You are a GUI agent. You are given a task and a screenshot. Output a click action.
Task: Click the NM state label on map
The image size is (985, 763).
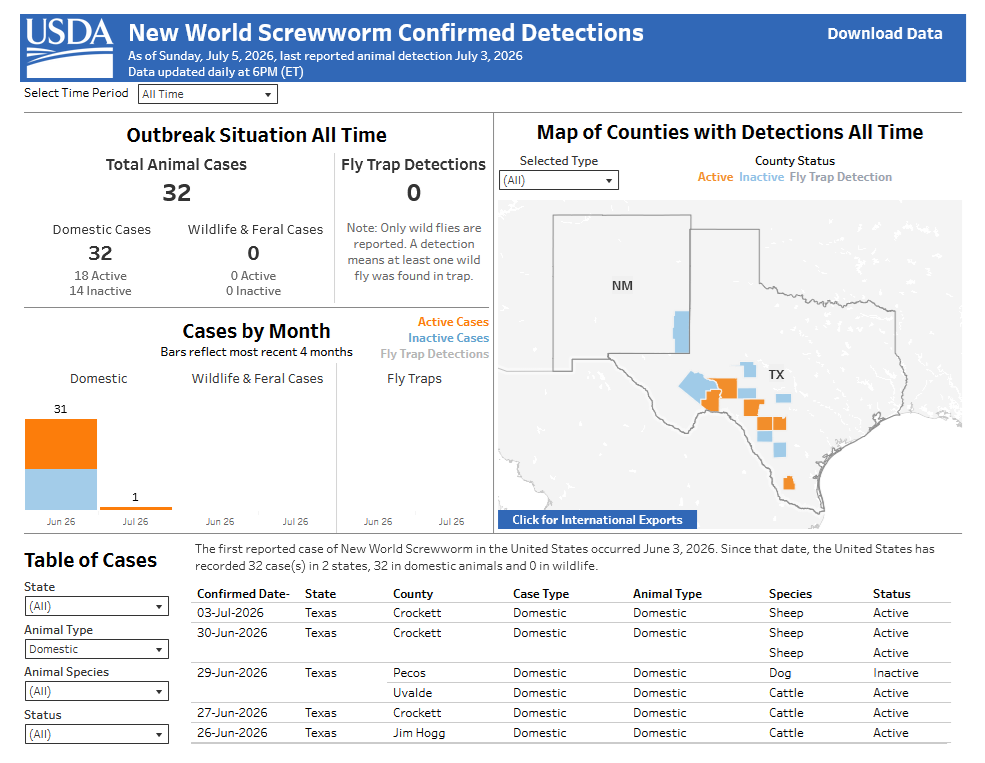(x=622, y=286)
